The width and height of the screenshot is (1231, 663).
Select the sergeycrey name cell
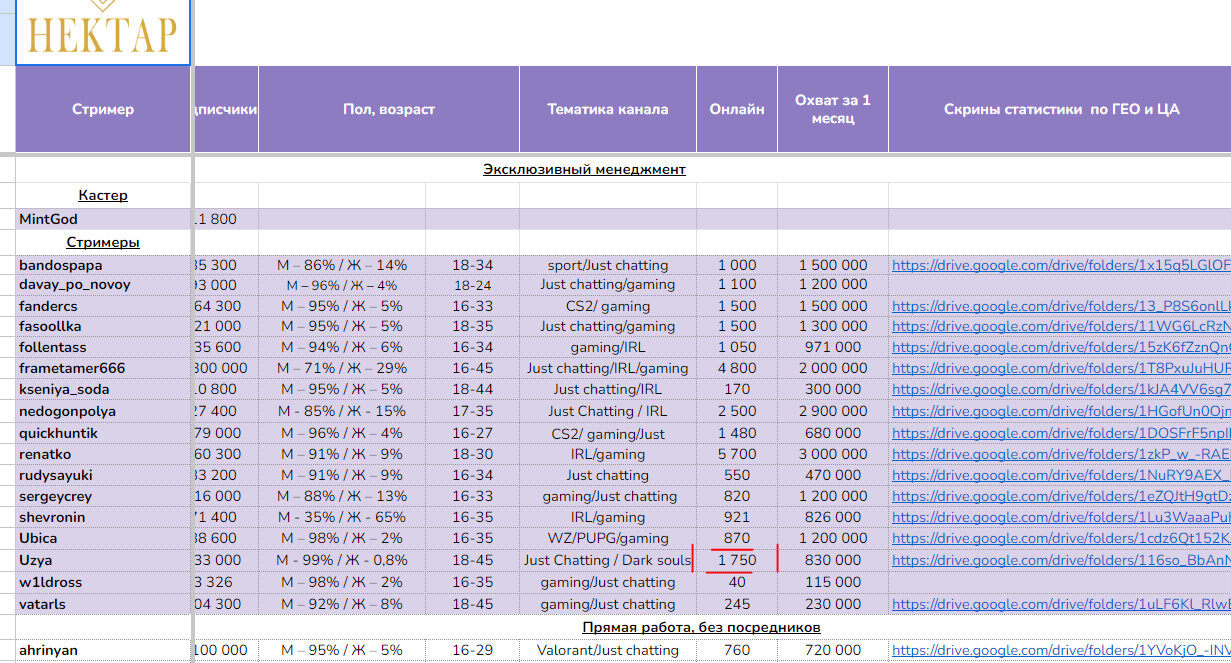(x=103, y=496)
